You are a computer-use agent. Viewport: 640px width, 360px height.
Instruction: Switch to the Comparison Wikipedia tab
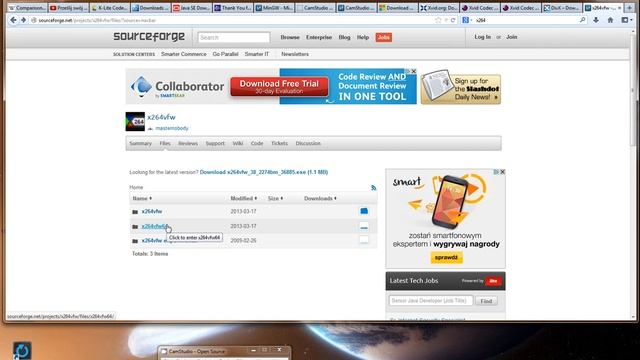tap(27, 8)
